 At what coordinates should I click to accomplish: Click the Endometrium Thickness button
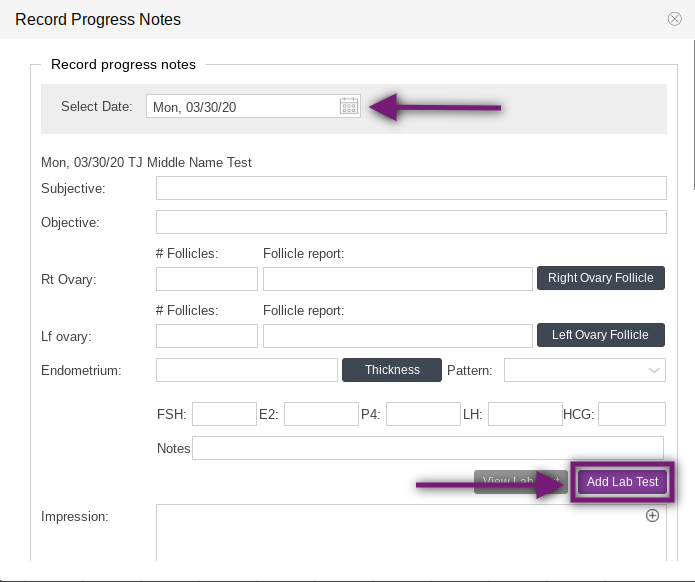(x=392, y=370)
